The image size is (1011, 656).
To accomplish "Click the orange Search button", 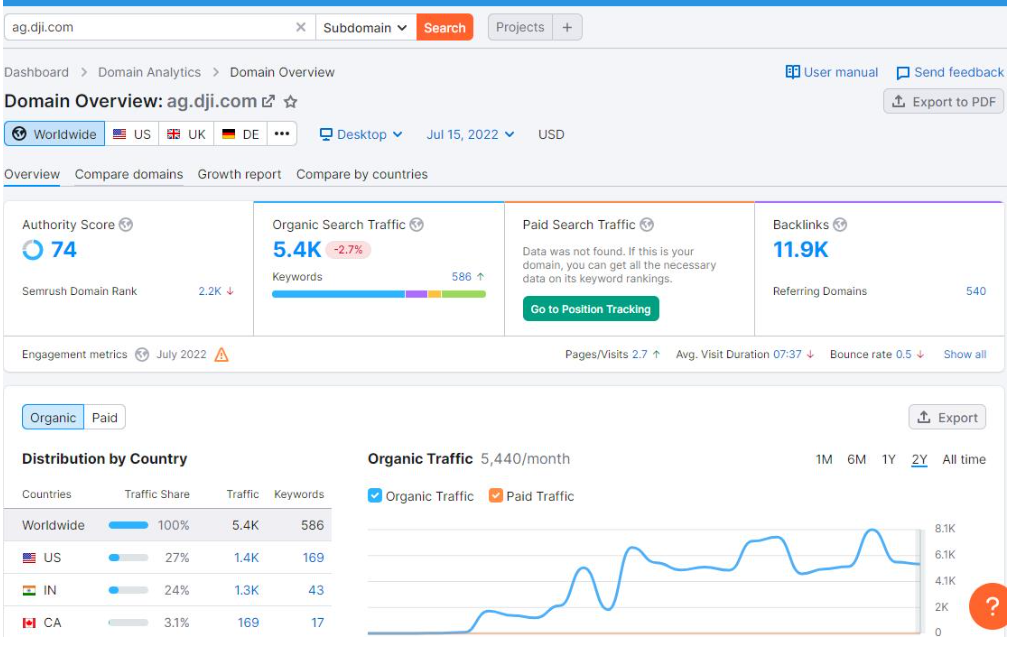I will pos(444,27).
